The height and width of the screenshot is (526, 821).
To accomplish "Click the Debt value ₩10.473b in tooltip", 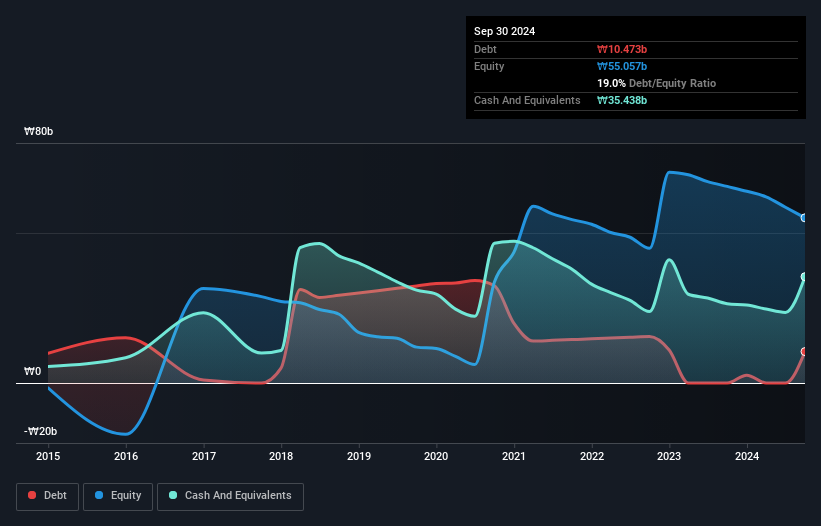I will (x=622, y=49).
